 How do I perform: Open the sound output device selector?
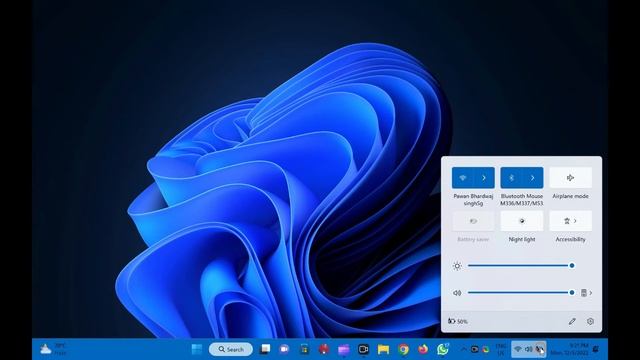(586, 293)
